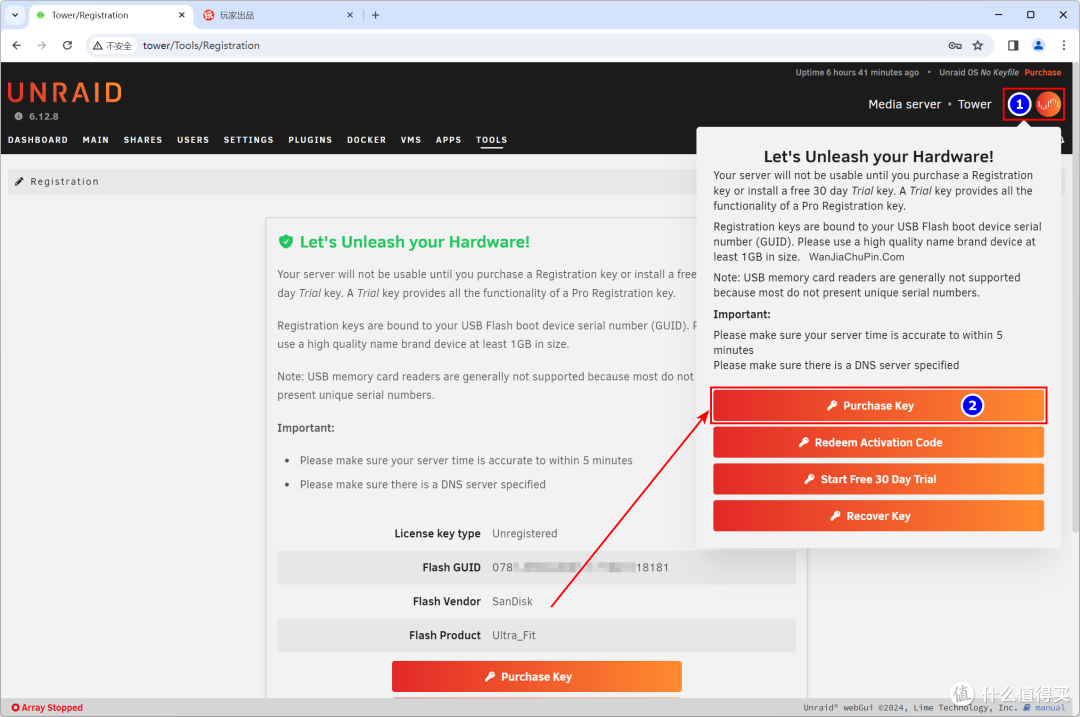Screen dimensions: 1080x717
Task: Click Redeem Activation Code button
Action: click(x=878, y=442)
